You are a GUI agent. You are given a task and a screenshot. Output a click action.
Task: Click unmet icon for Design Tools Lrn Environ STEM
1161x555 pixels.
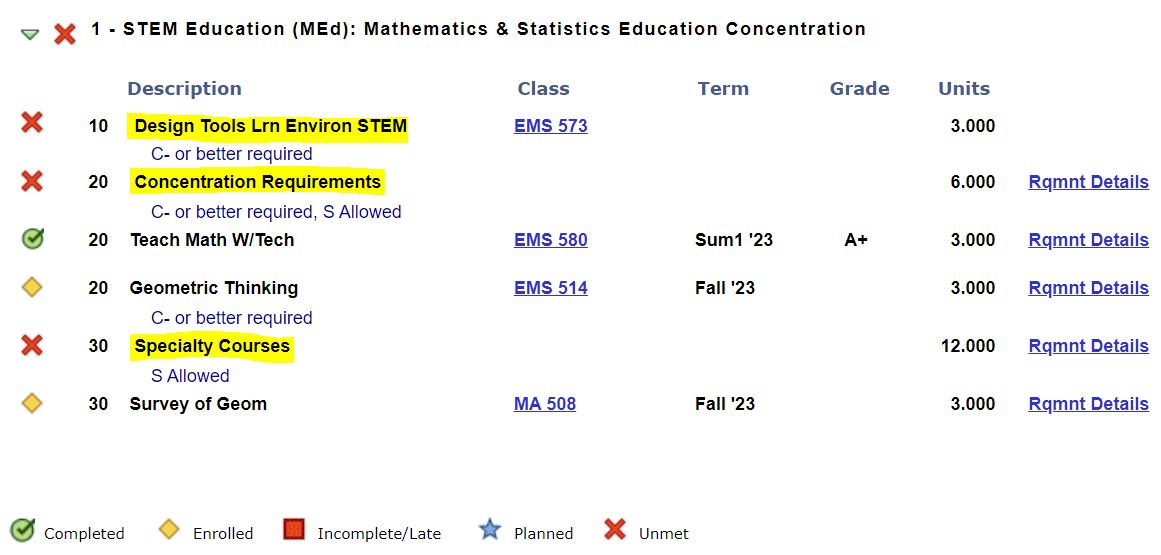32,123
